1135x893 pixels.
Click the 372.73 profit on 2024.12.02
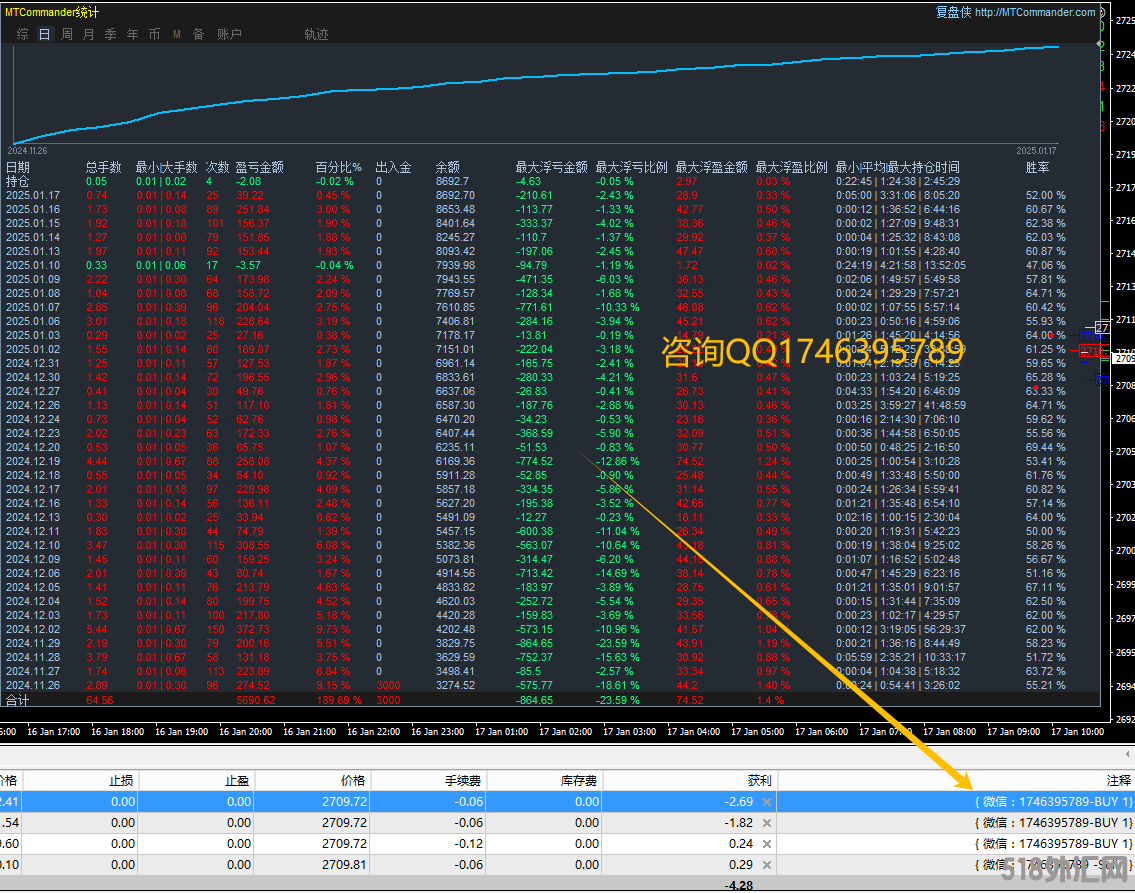click(253, 630)
